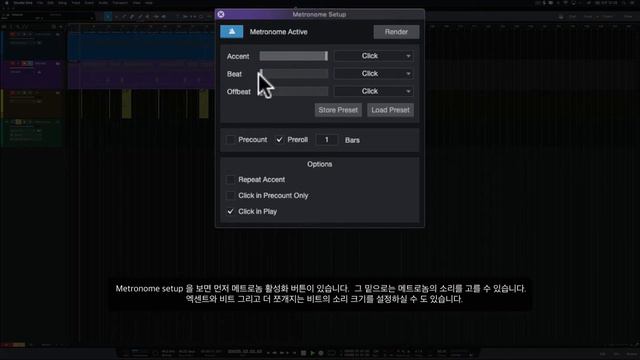Screen dimensions: 640x360
Task: Select the Arrow tool in main toolbar
Action: click(108, 17)
